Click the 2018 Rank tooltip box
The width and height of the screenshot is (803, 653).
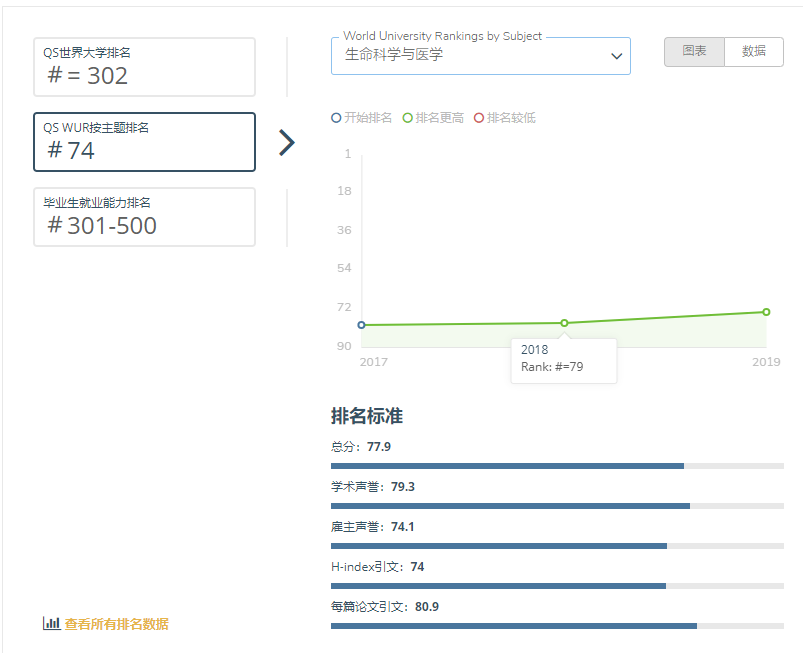563,360
